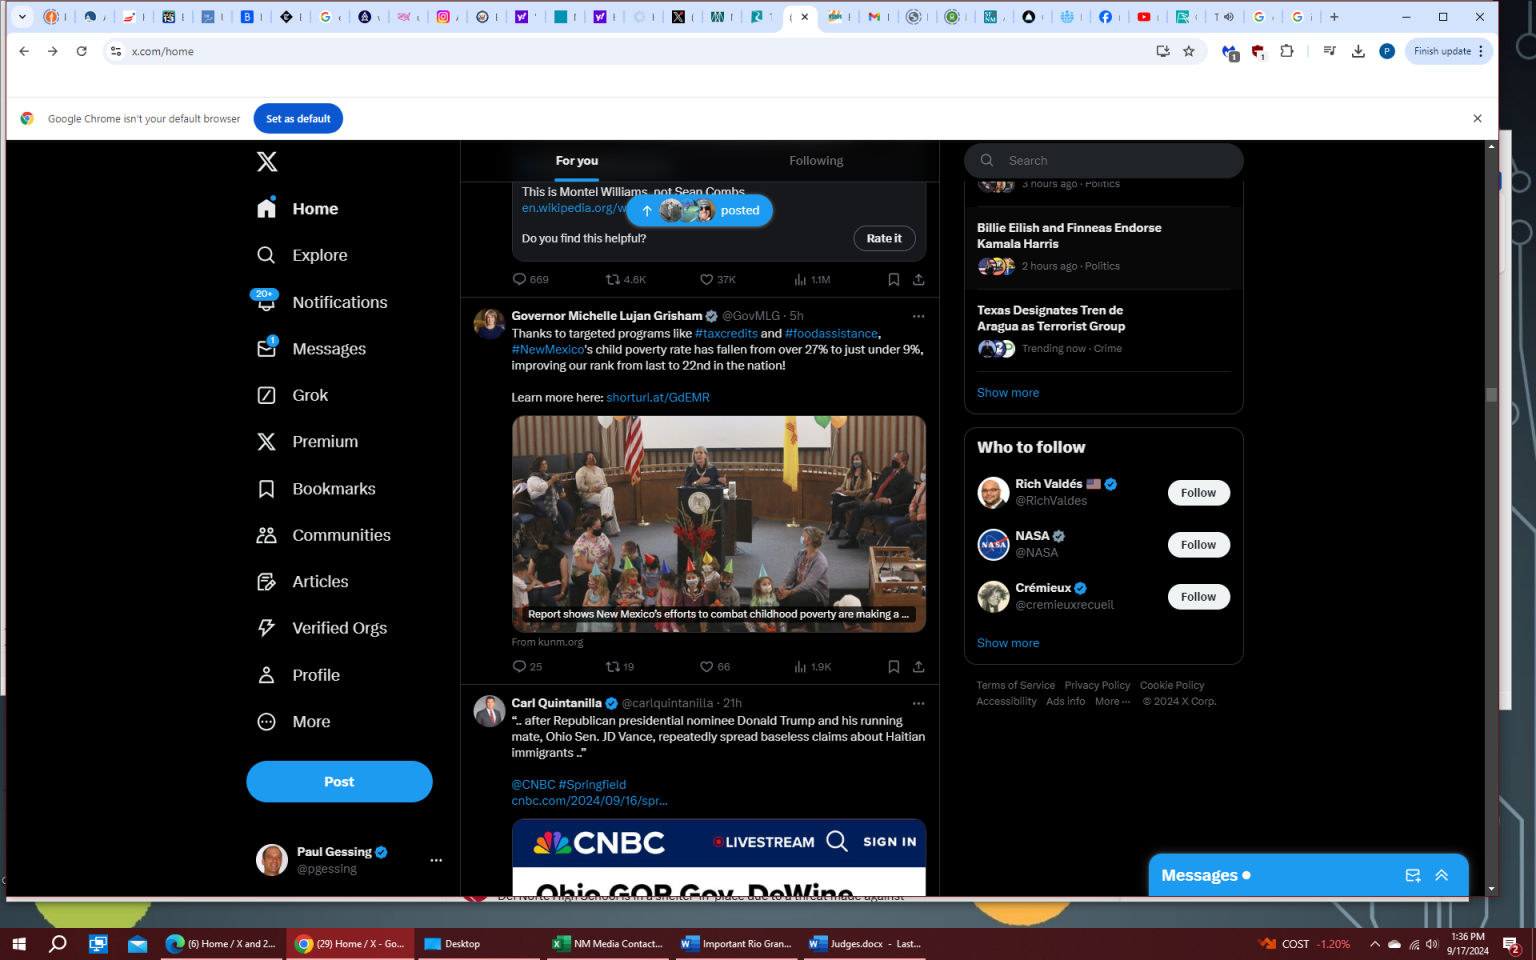Bookmark Governor Michelle Lujan Grisham's post
Viewport: 1536px width, 960px height.
893,667
